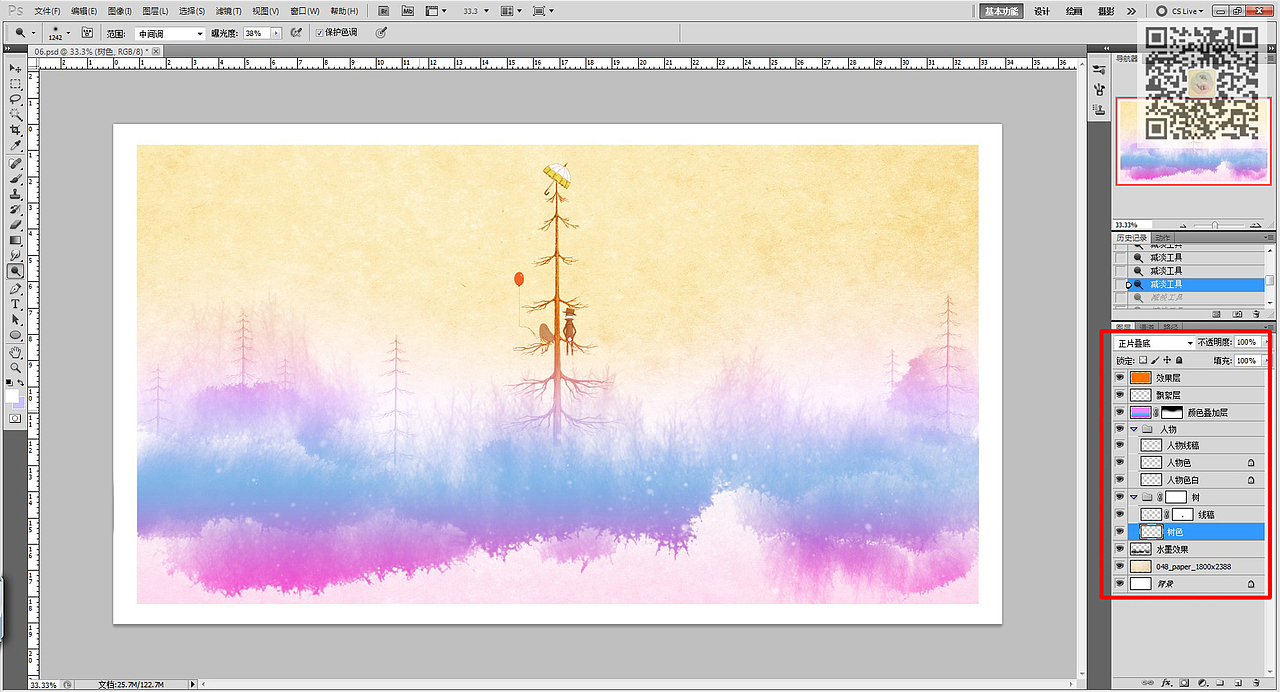Toggle the 保护色调 checkbox
Screen dimensions: 1280x692
click(320, 33)
